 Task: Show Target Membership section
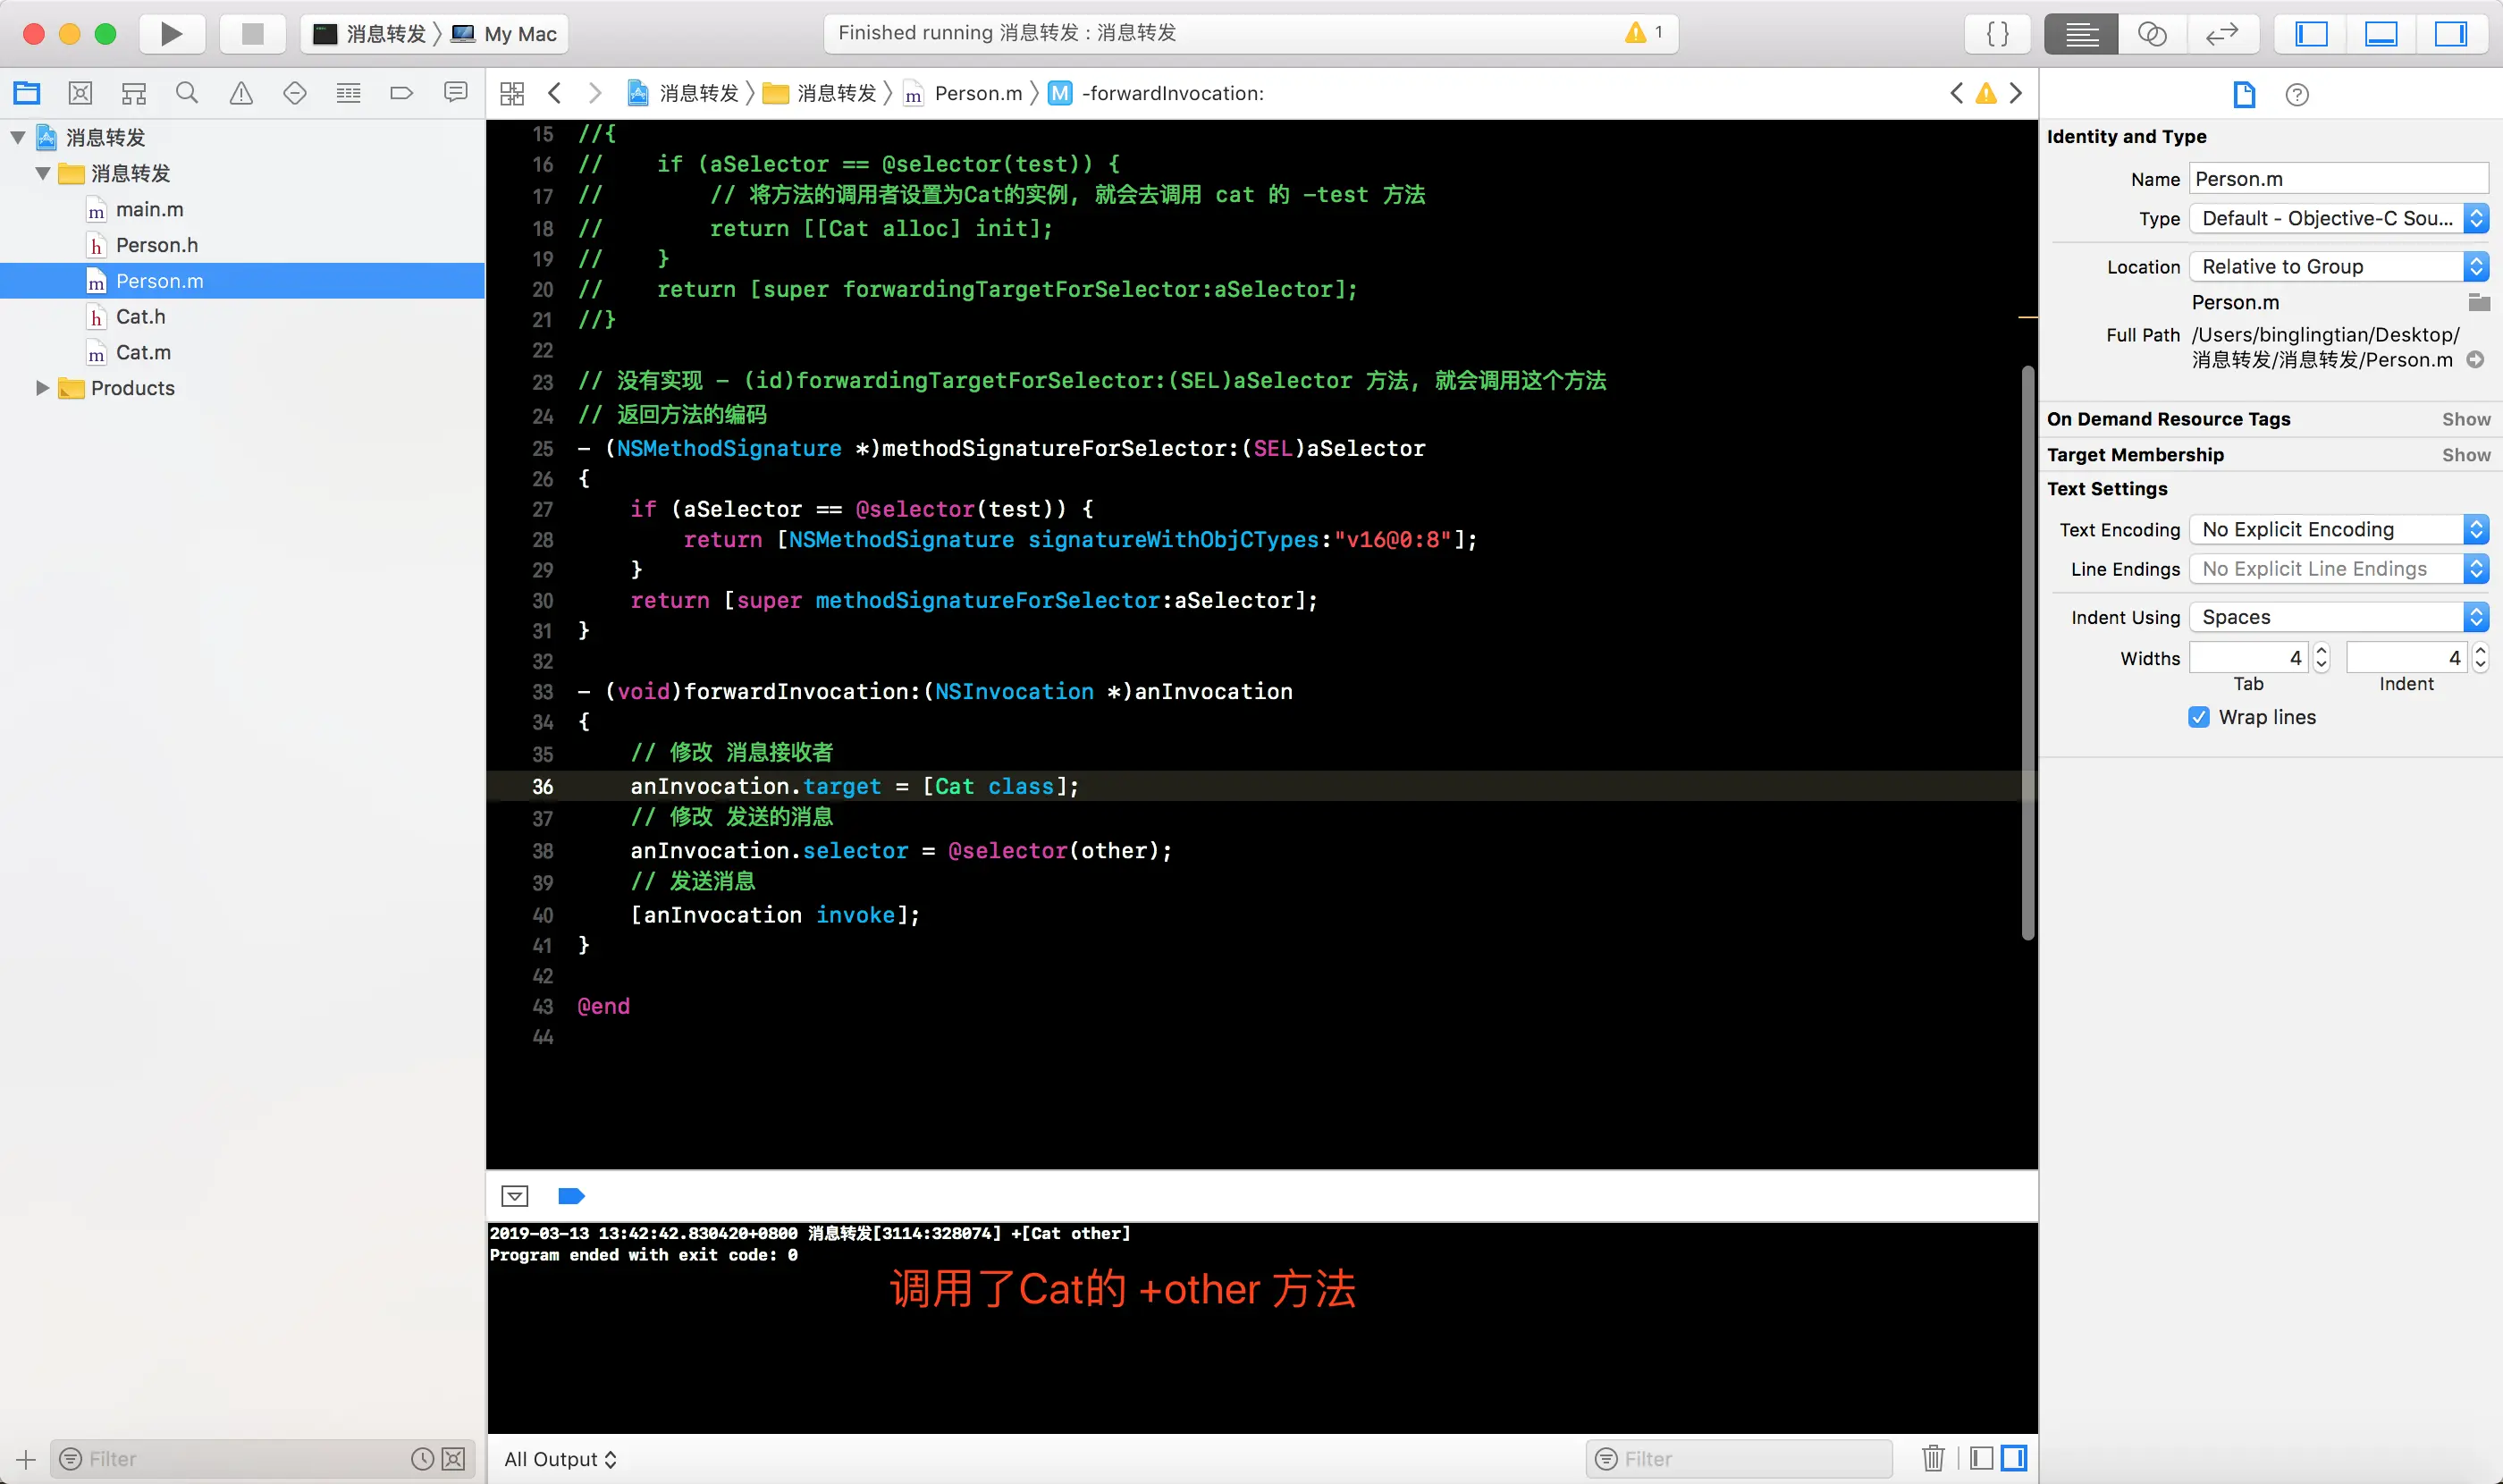2465,455
